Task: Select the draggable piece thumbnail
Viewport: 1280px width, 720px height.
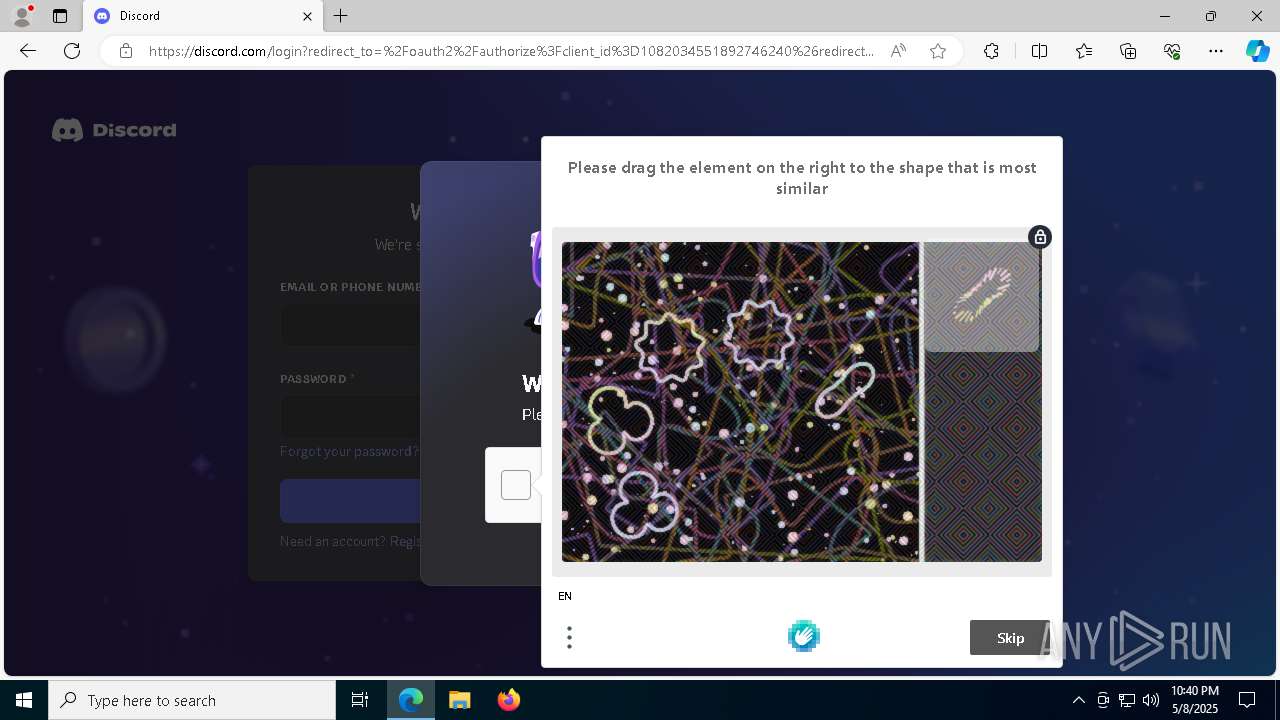Action: tap(982, 297)
